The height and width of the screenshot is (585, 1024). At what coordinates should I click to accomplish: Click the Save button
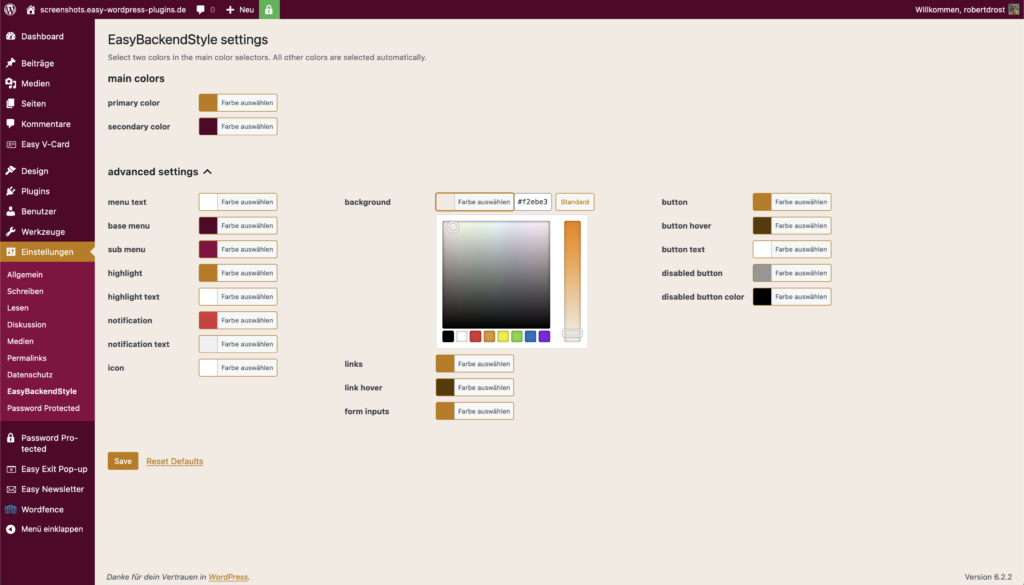123,461
